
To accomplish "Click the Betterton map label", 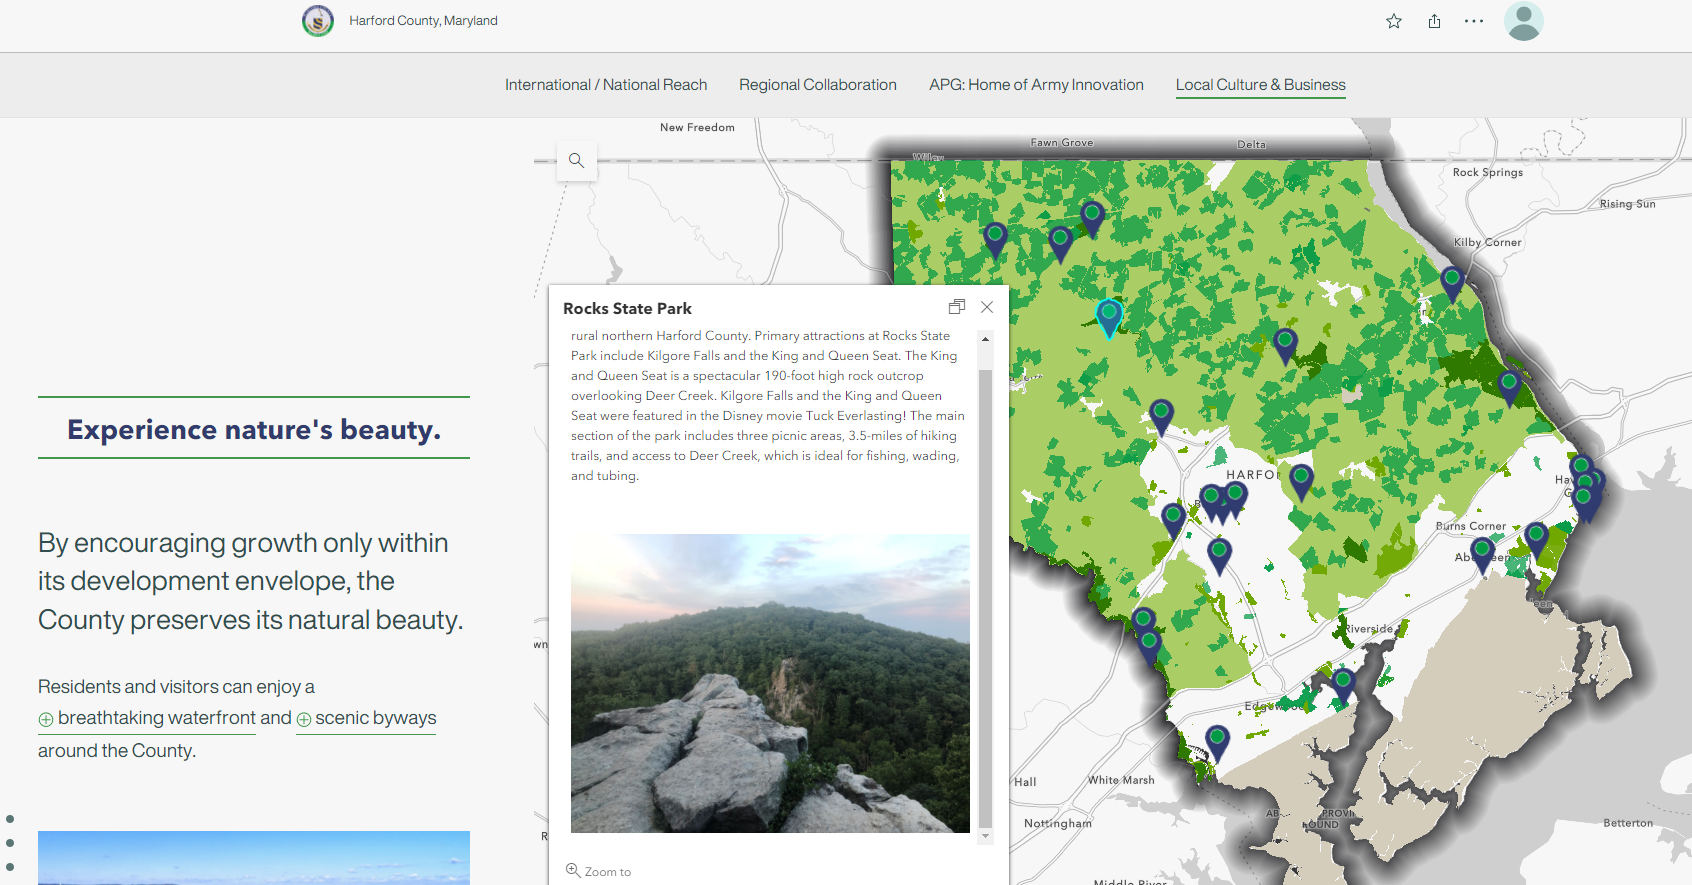I will [1628, 823].
